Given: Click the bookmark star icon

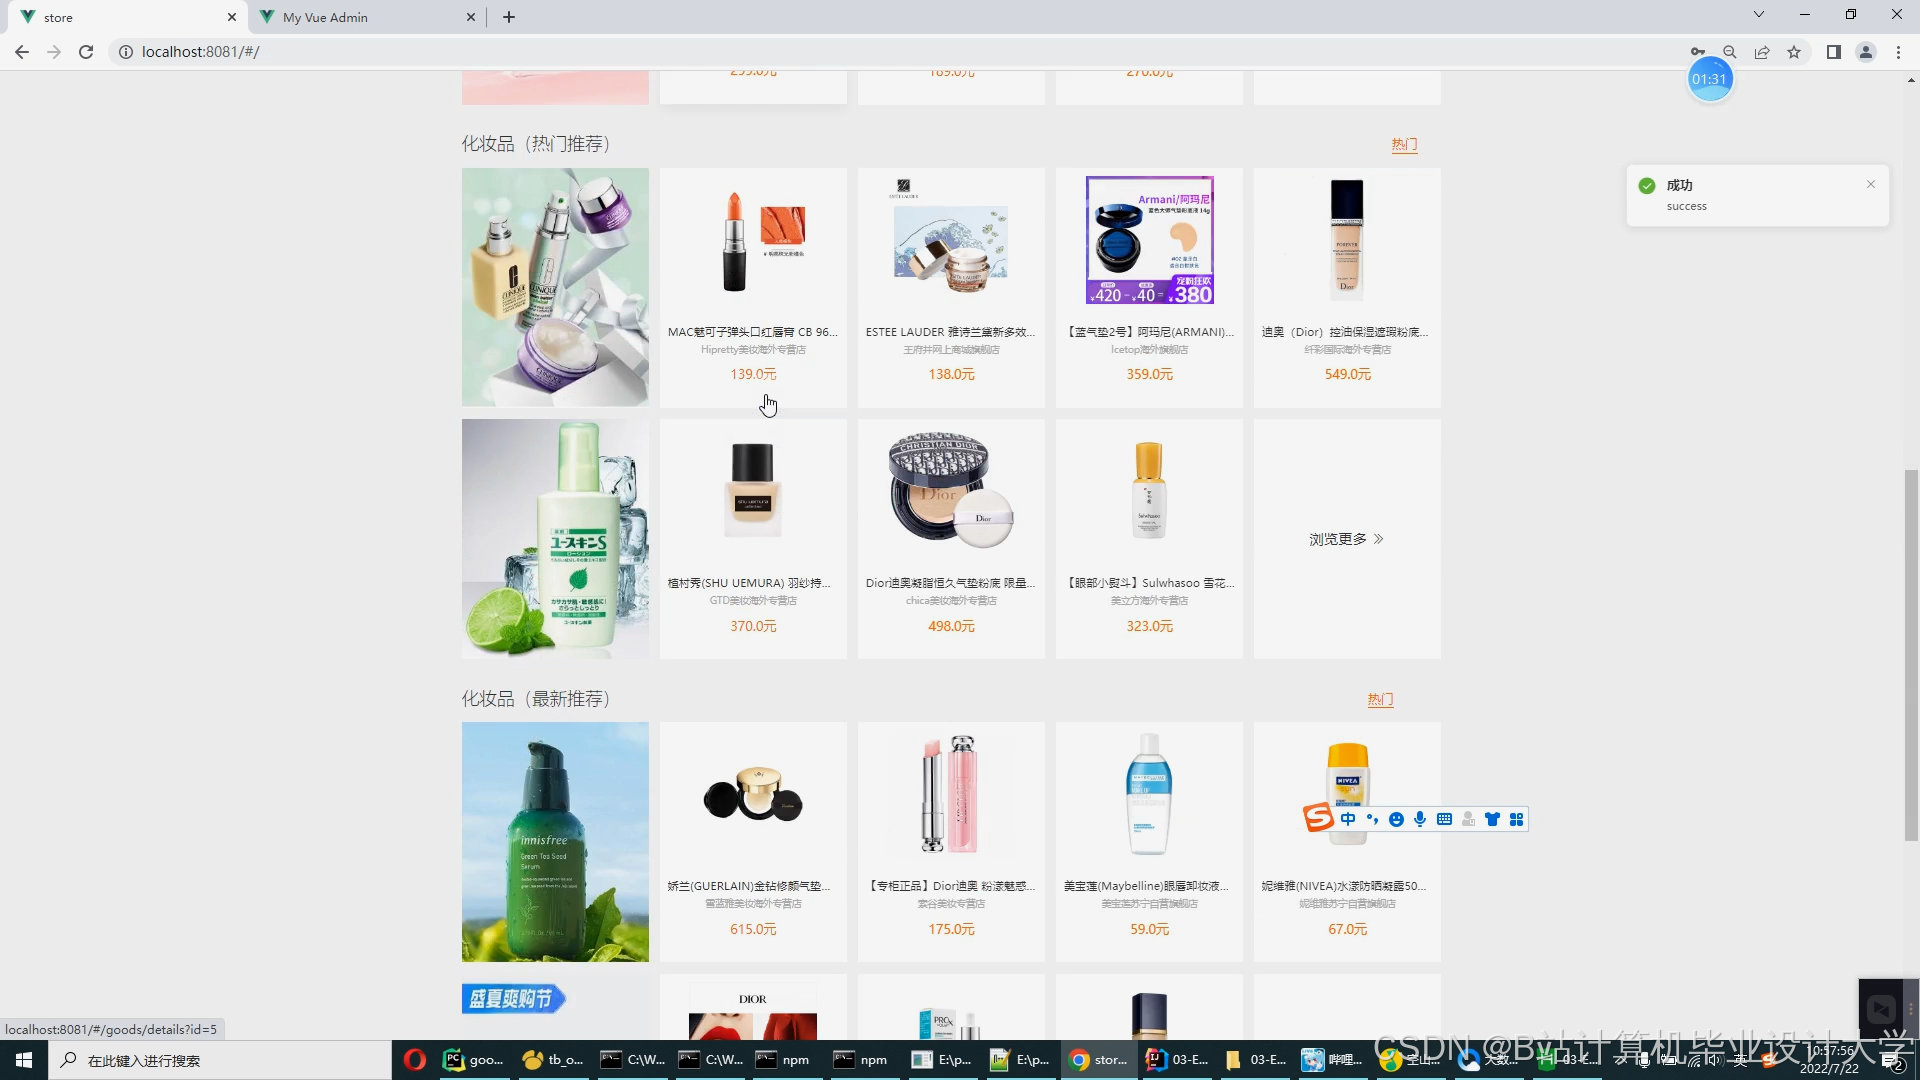Looking at the screenshot, I should [1794, 52].
